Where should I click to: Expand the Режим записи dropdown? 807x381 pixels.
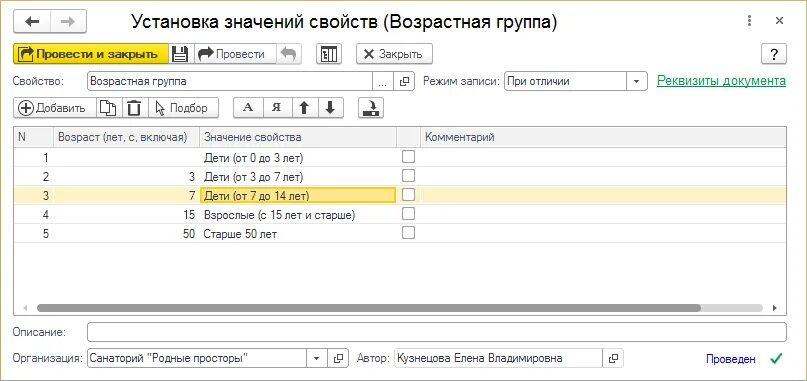coord(637,81)
